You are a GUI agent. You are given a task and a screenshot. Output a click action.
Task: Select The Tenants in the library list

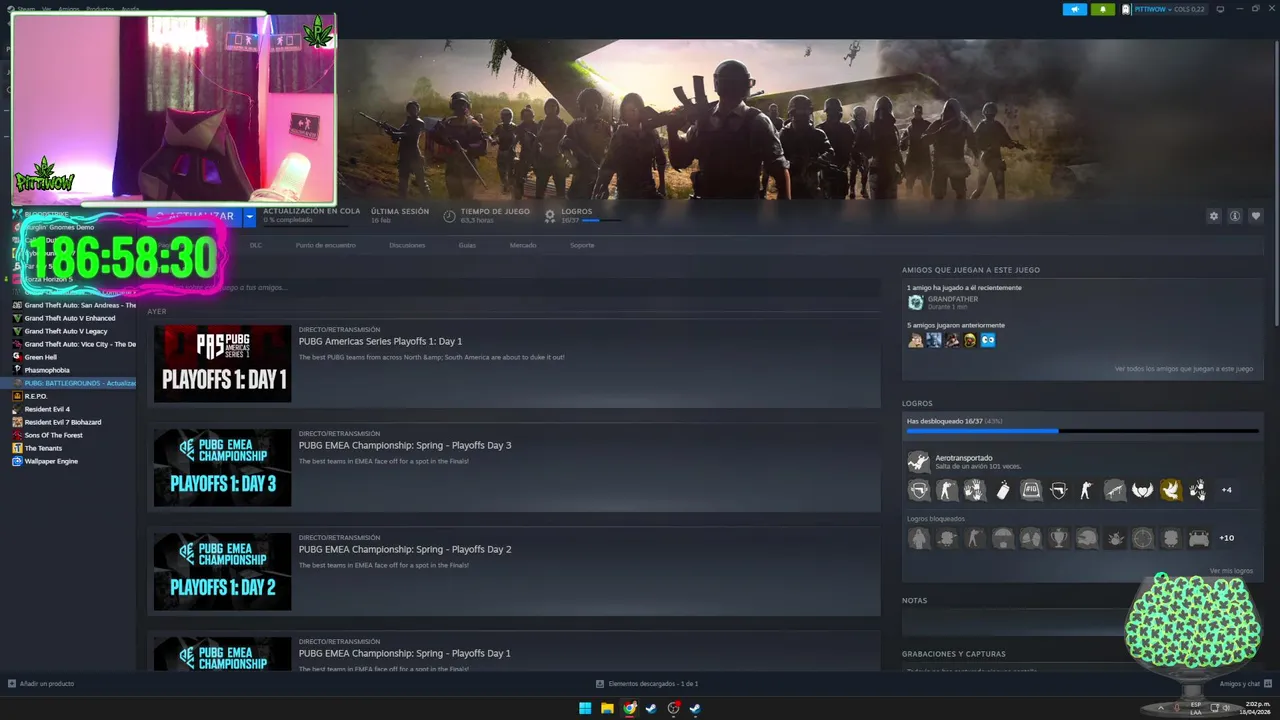(43, 448)
